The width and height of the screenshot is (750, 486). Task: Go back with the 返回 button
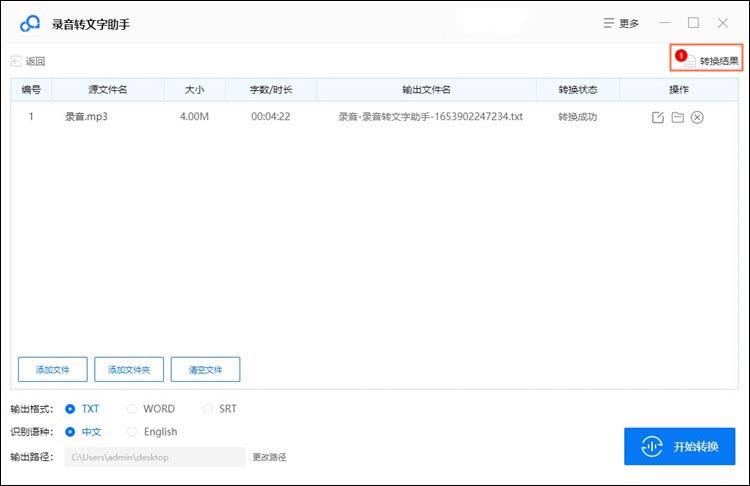coord(28,61)
